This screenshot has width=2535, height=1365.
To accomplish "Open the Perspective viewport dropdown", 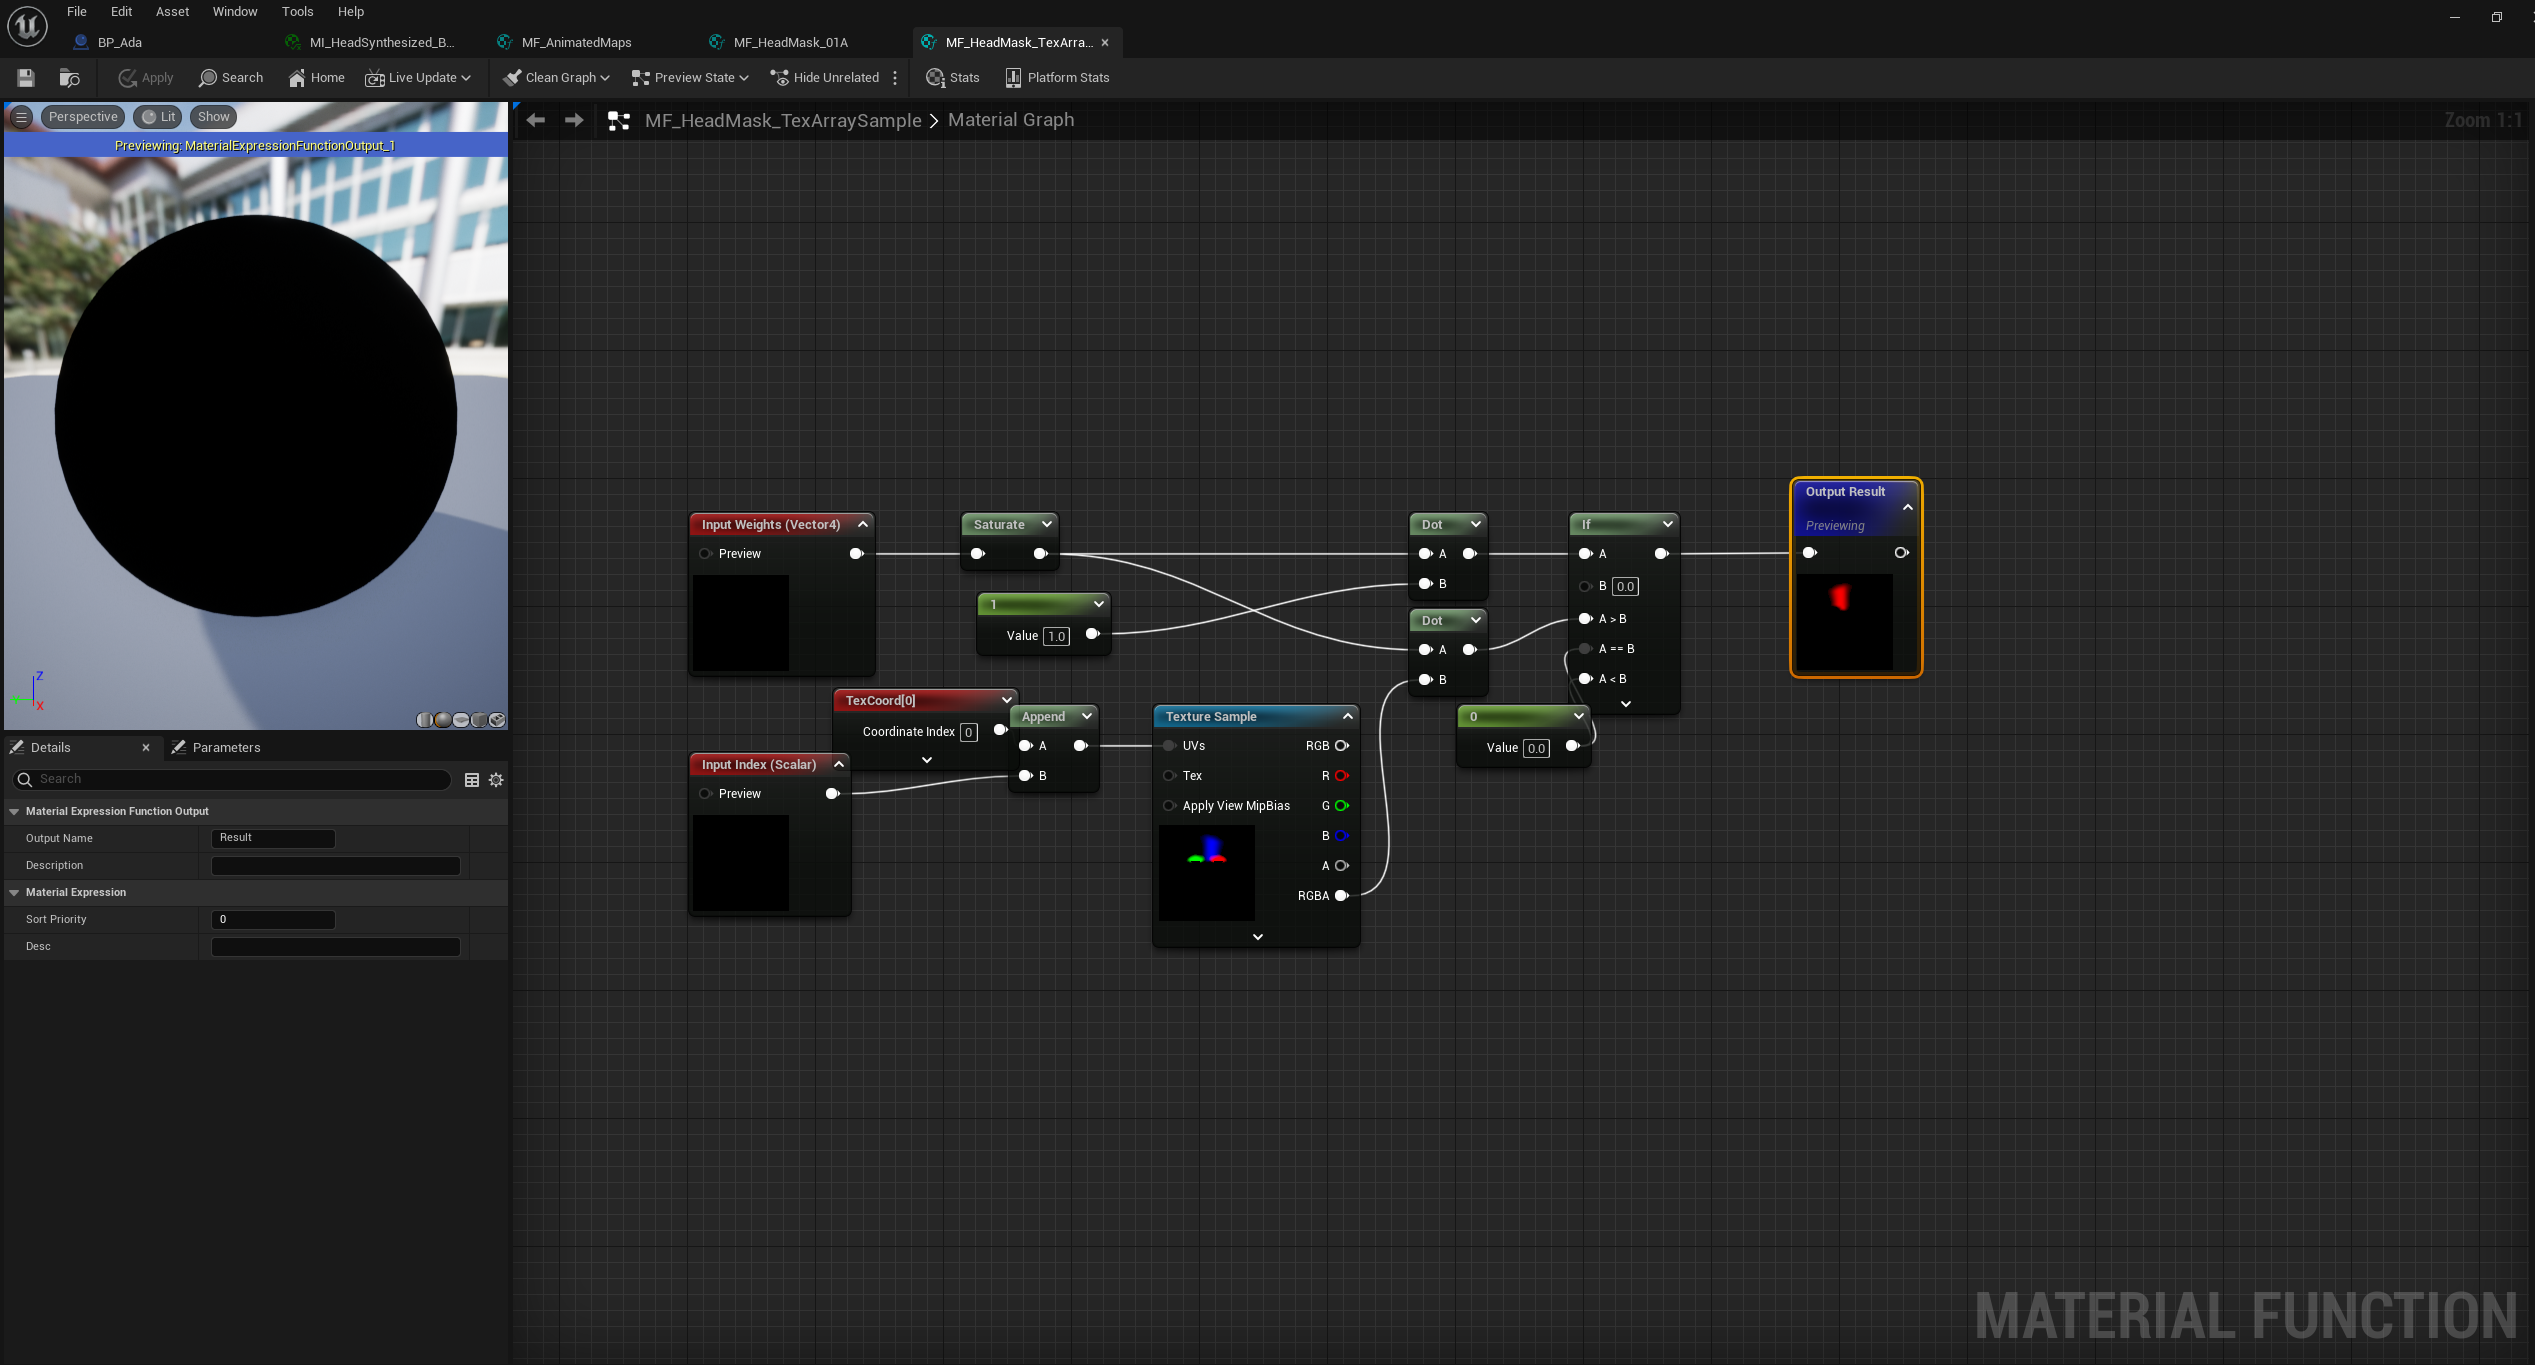I will tap(83, 116).
